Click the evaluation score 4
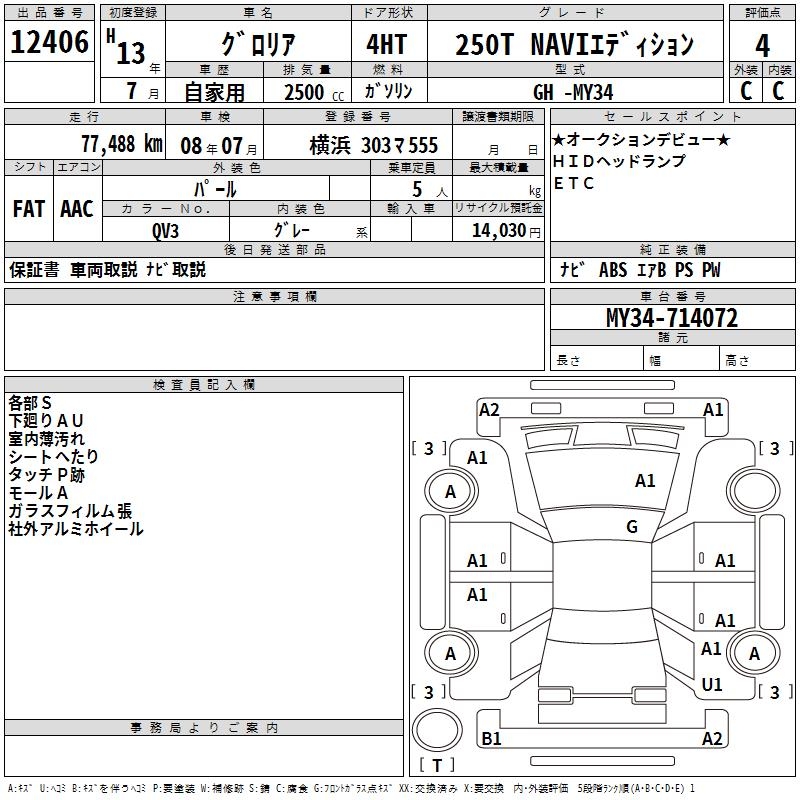 click(762, 46)
